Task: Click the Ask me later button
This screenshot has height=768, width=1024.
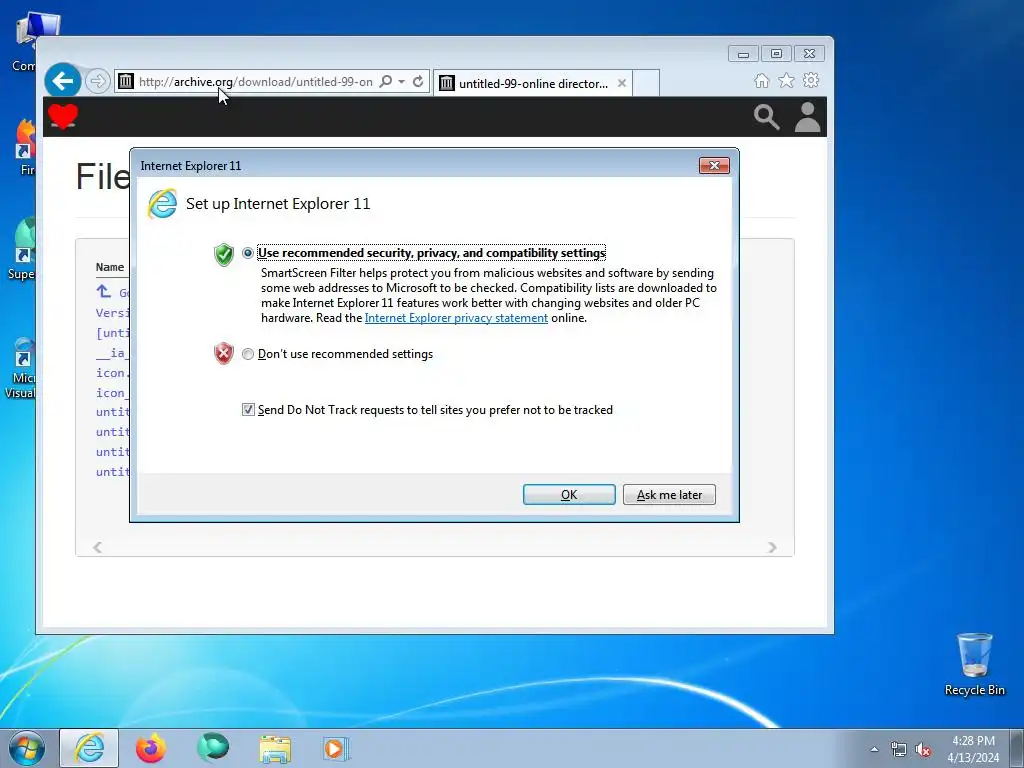Action: click(x=669, y=494)
